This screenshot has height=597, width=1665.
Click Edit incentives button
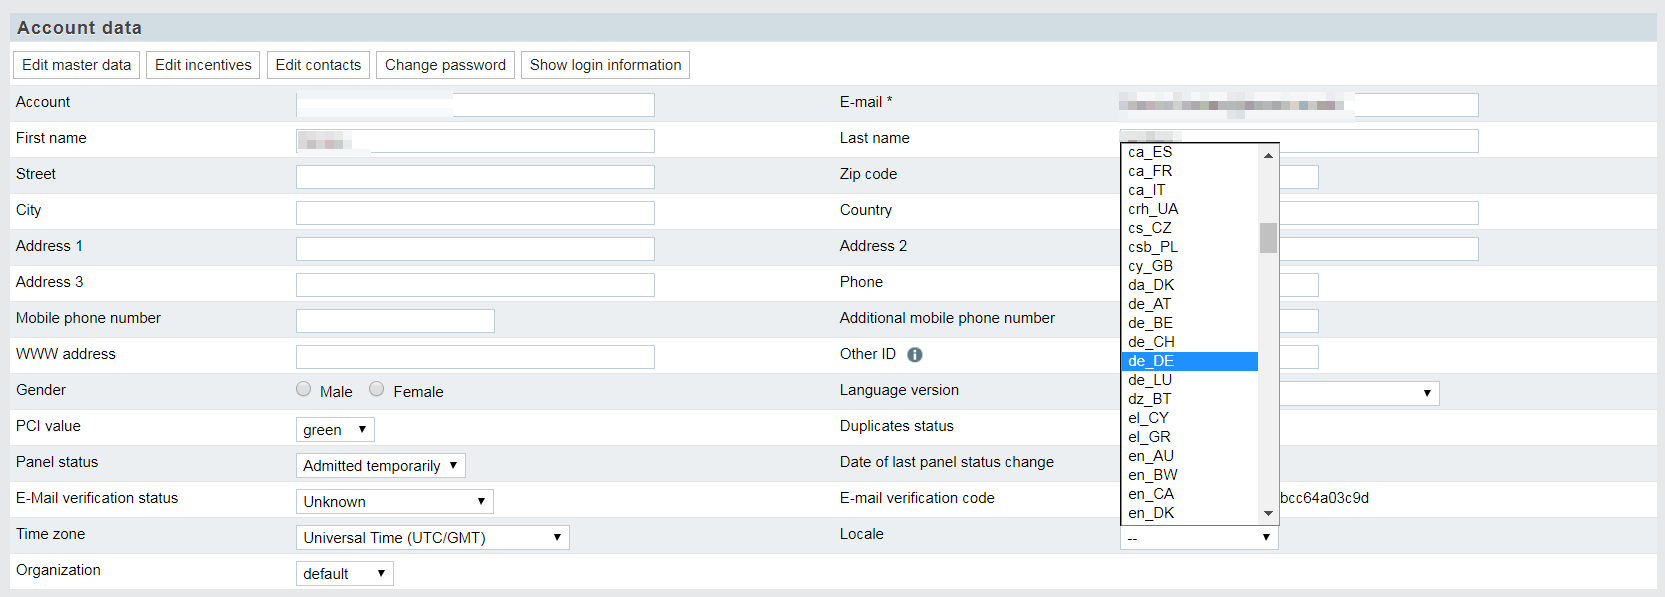pyautogui.click(x=203, y=65)
